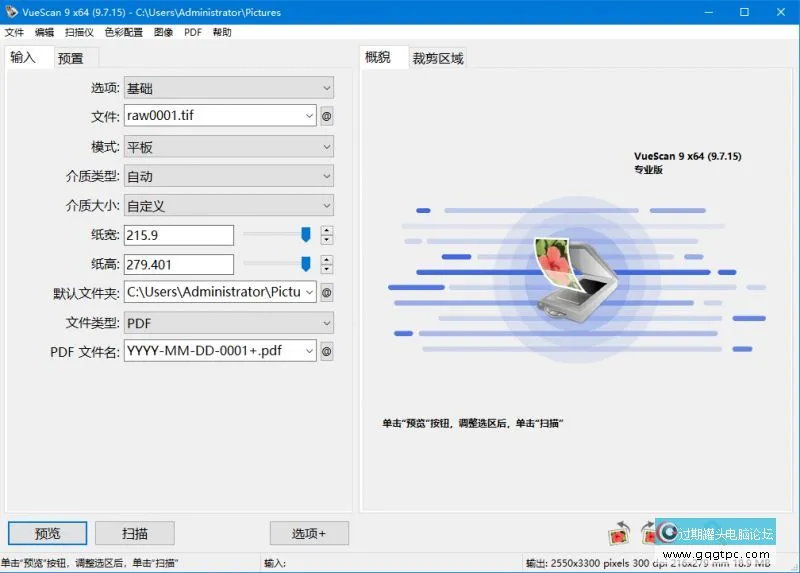Click the @ button beside the default folder field
The image size is (800, 573).
click(327, 292)
